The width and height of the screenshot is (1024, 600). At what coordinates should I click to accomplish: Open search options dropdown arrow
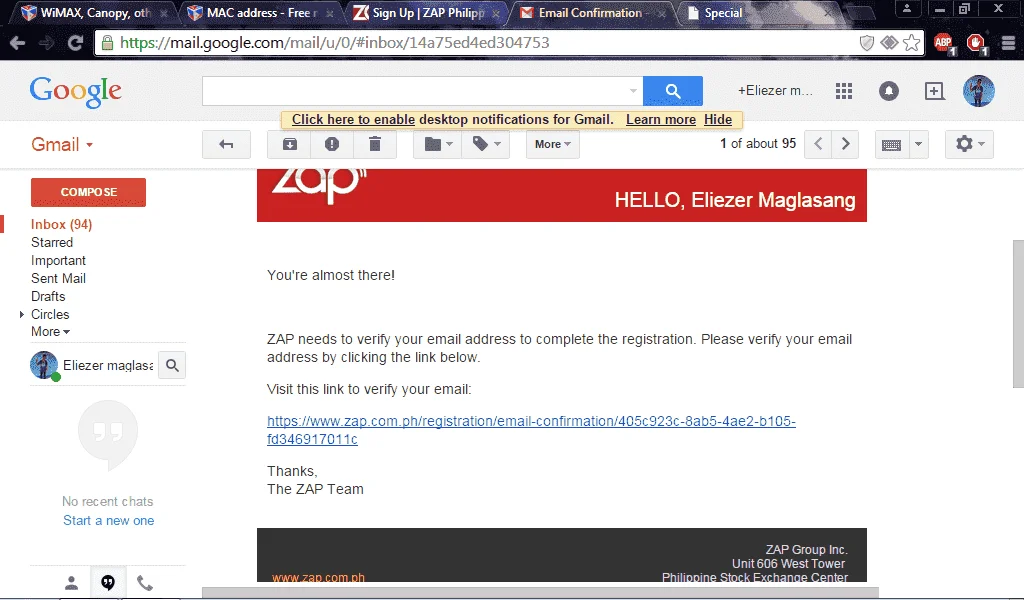[x=633, y=91]
